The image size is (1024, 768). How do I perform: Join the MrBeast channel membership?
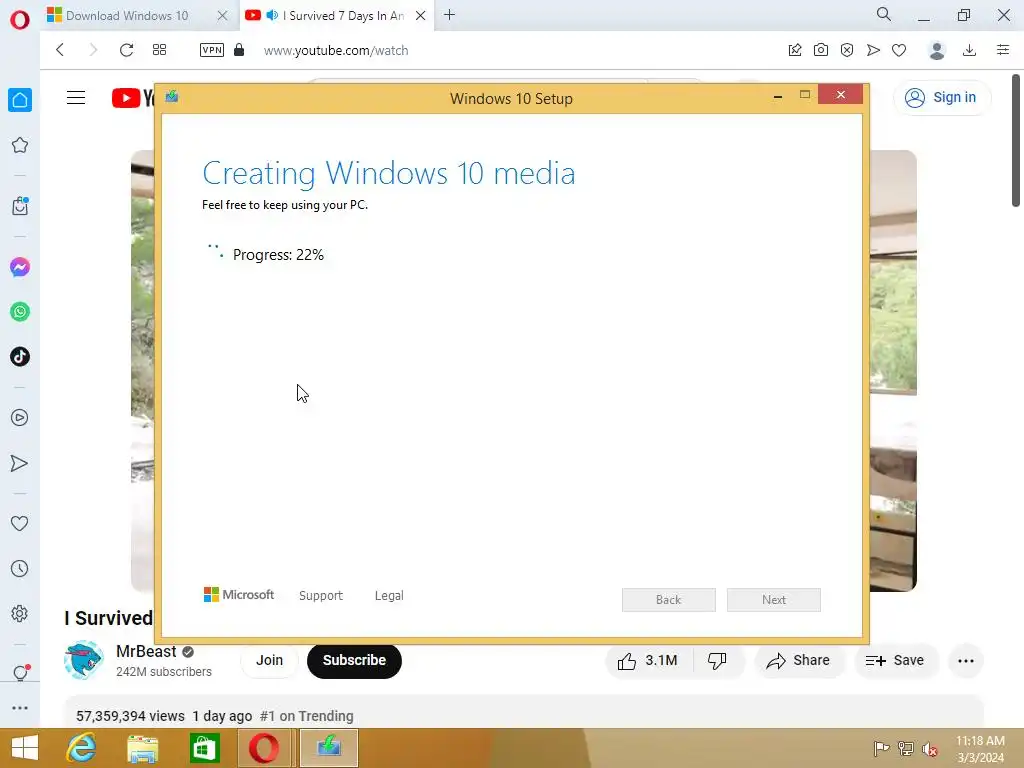[269, 660]
